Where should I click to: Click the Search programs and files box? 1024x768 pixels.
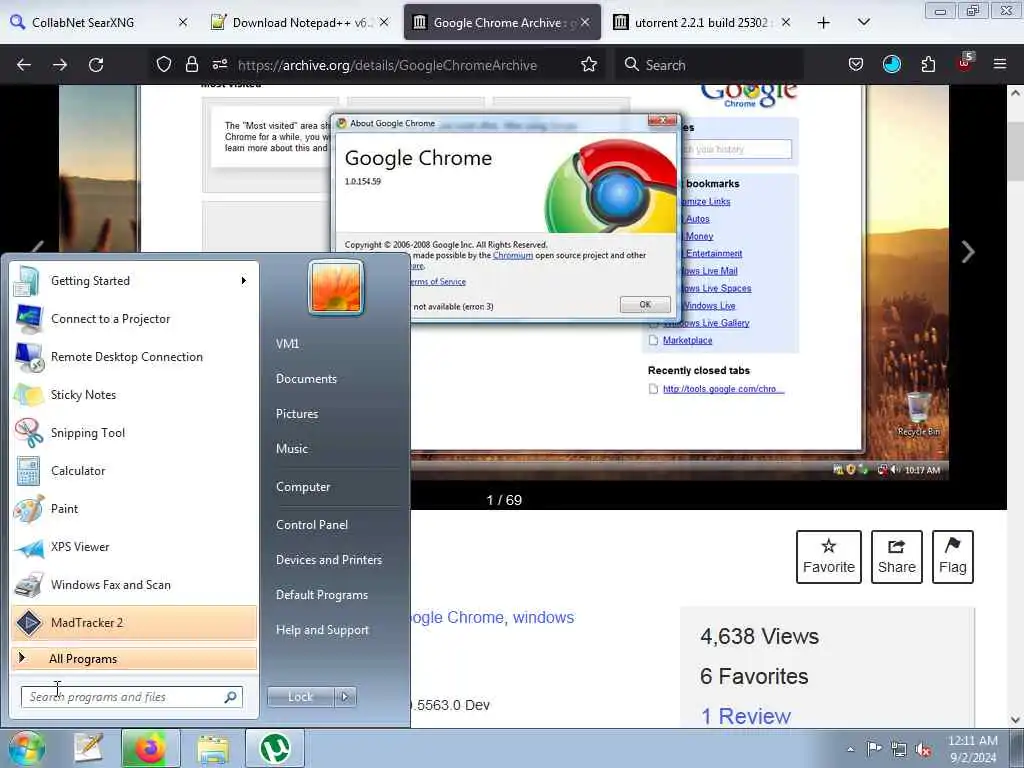coord(131,697)
